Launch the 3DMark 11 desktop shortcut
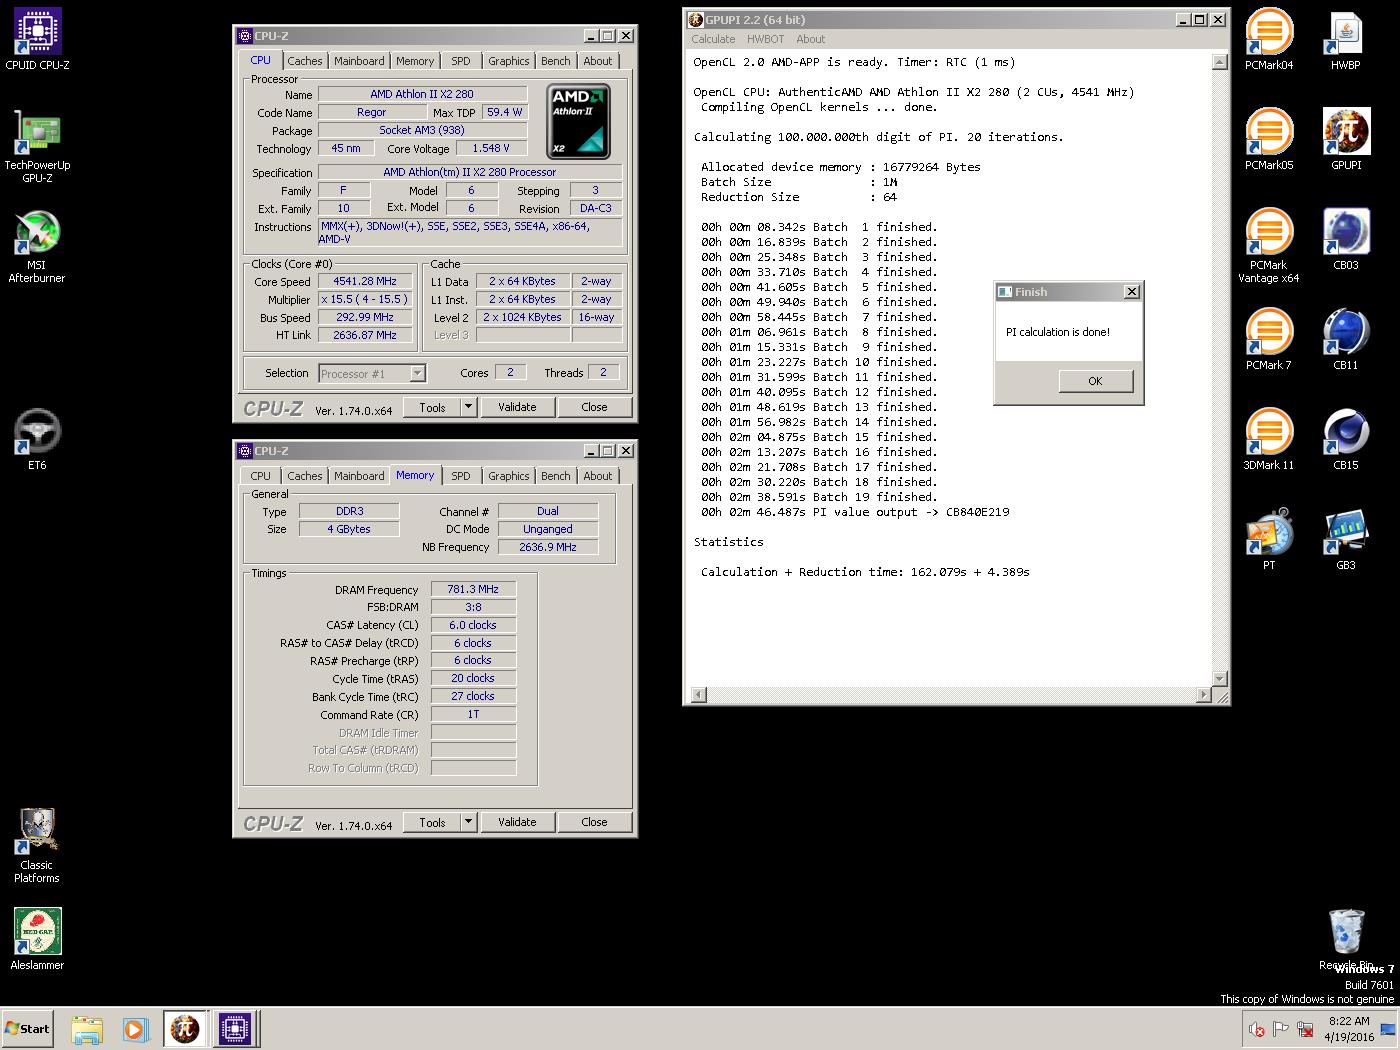 click(1269, 440)
